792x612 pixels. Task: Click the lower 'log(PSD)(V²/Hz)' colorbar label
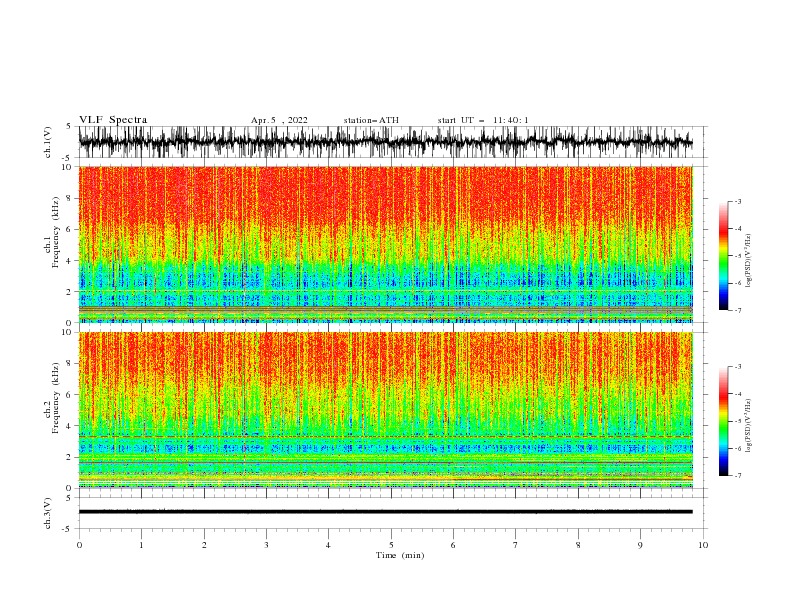pos(748,426)
